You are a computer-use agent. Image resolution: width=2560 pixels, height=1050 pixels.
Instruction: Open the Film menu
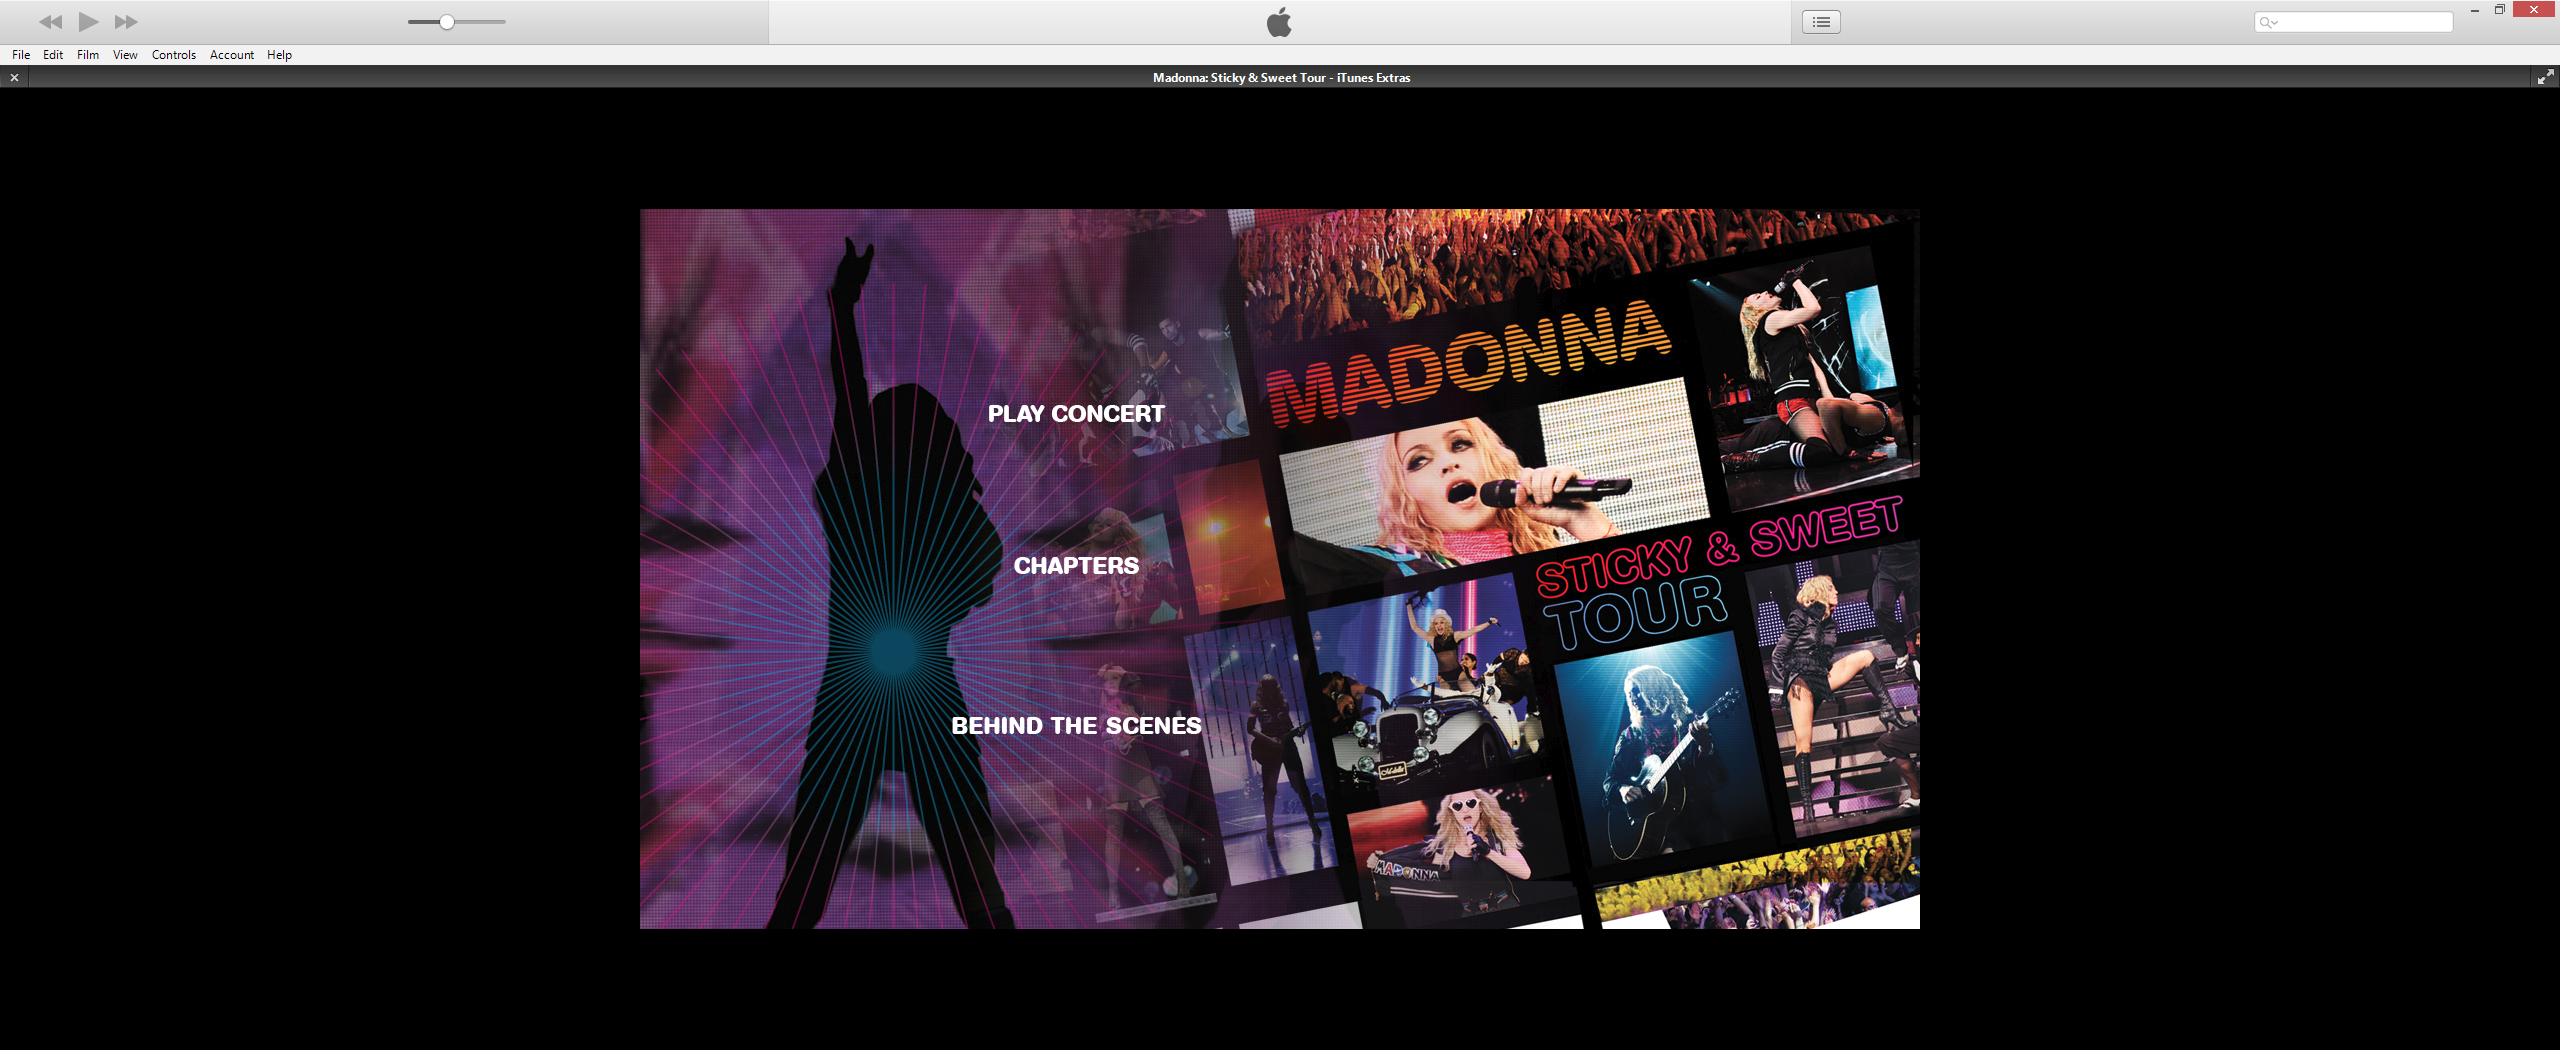tap(88, 55)
